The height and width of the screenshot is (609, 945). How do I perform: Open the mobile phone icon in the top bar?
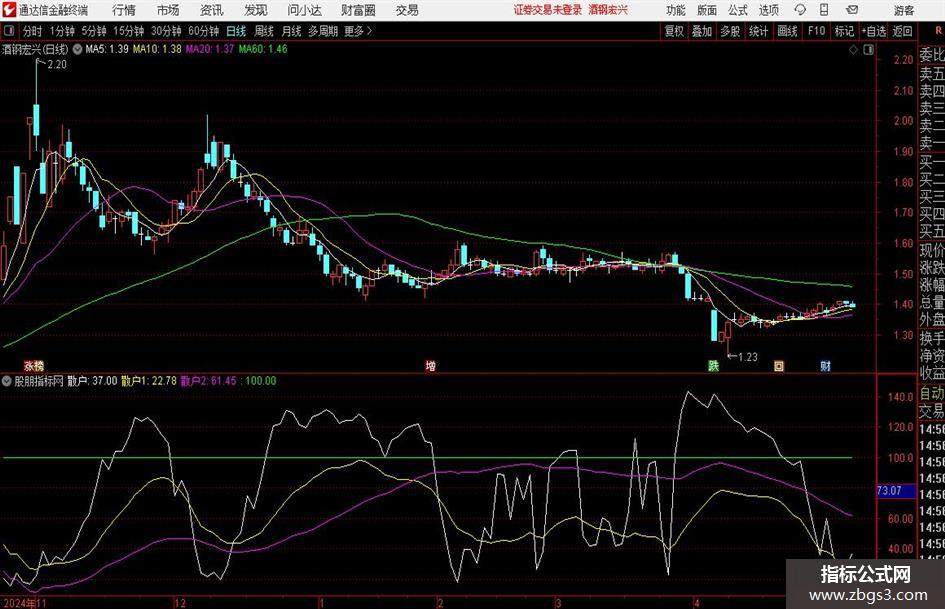pyautogui.click(x=824, y=10)
